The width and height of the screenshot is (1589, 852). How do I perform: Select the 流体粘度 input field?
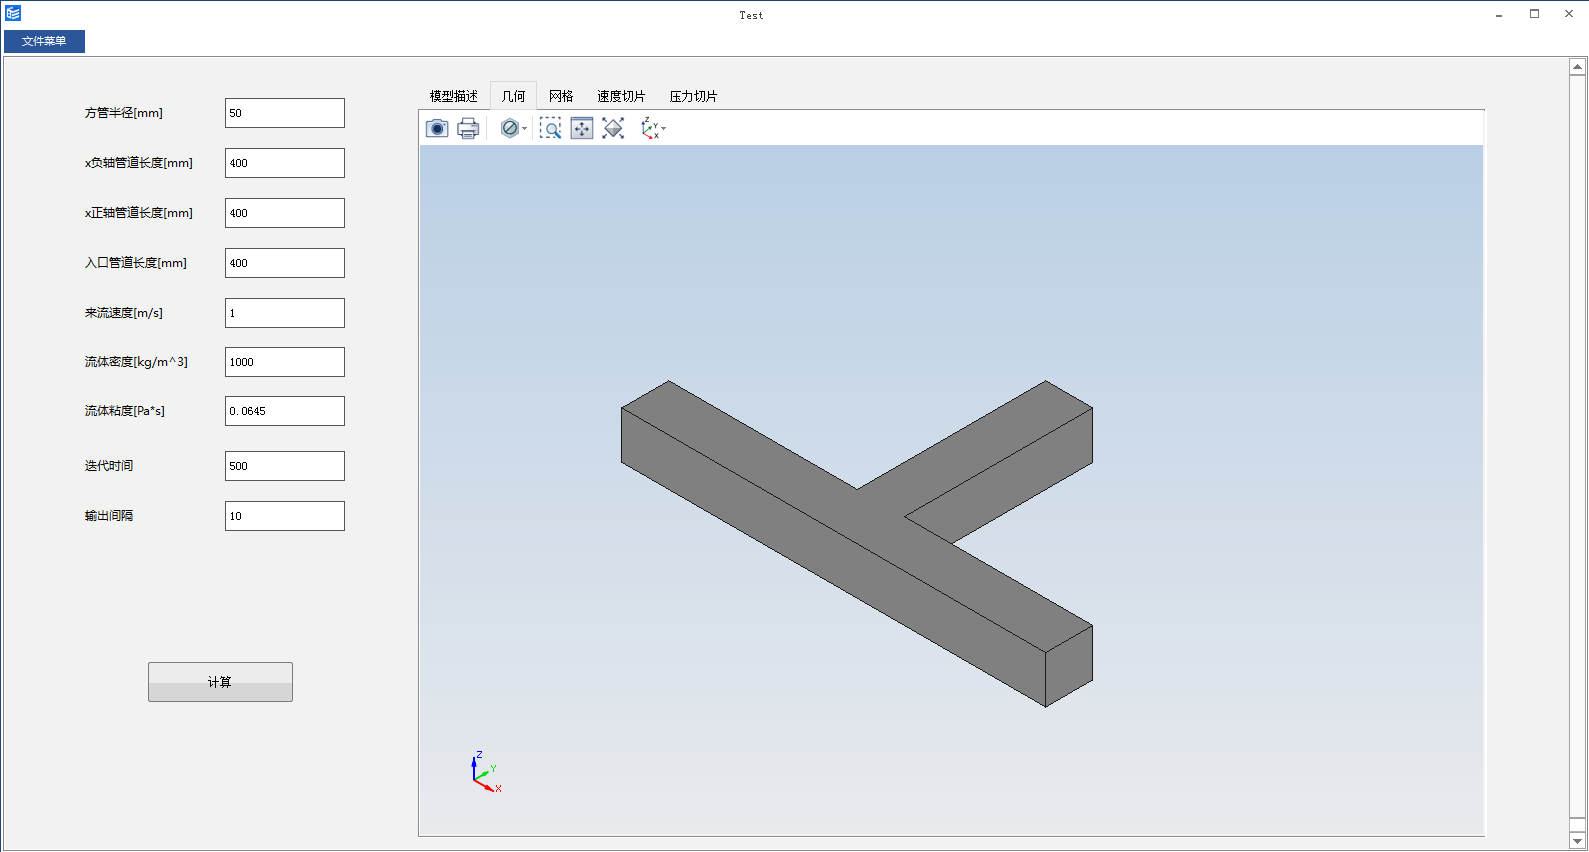[x=285, y=411]
